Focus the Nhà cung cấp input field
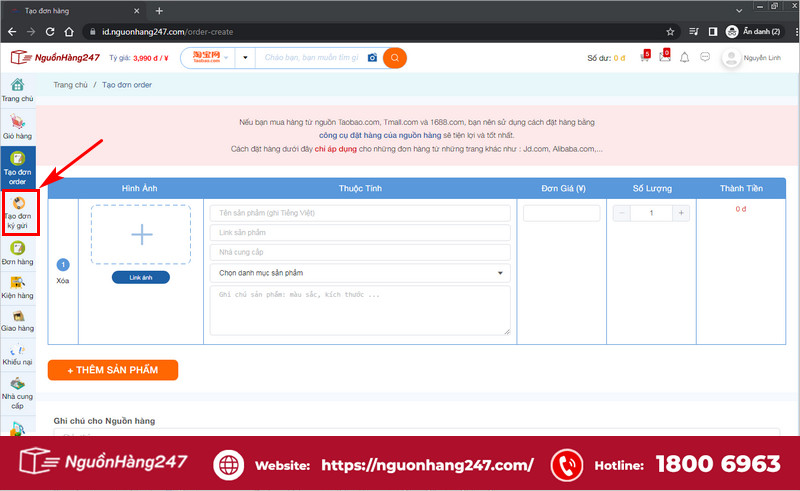 tap(360, 252)
